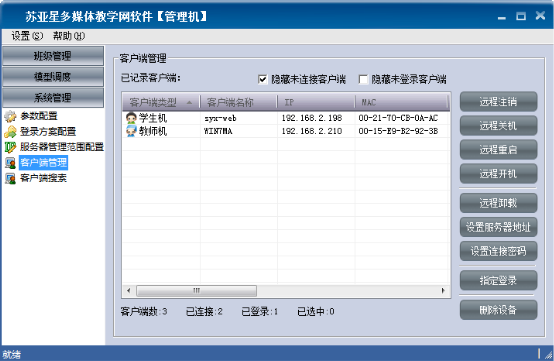Image resolution: width=554 pixels, height=361 pixels.
Task: Select 客户端搜索 in sidebar
Action: 43,178
